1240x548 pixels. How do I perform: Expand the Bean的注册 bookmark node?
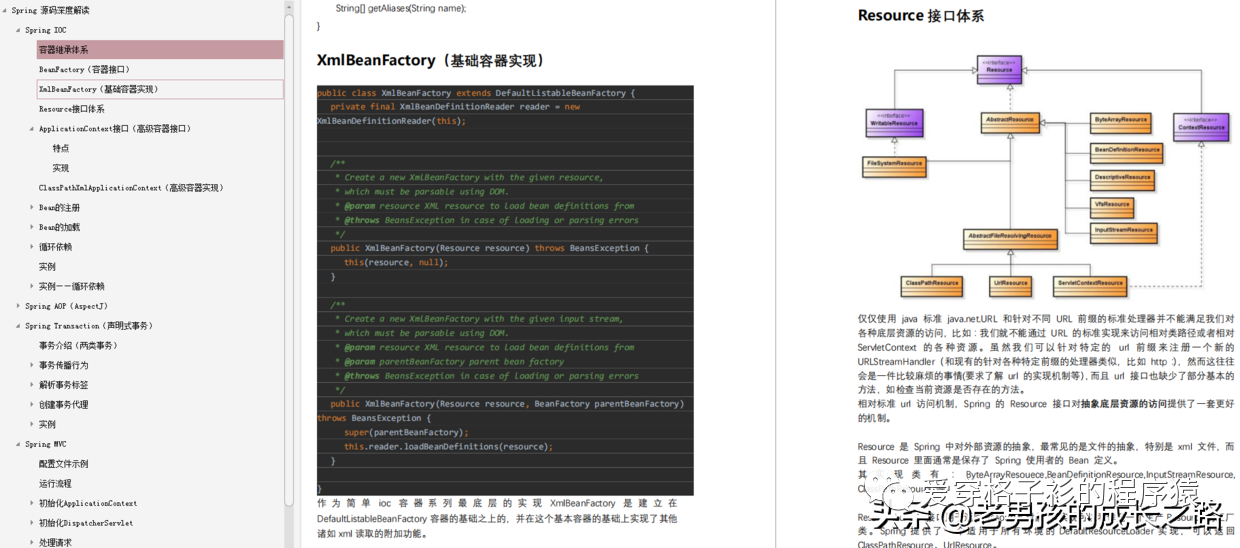pyautogui.click(x=31, y=208)
